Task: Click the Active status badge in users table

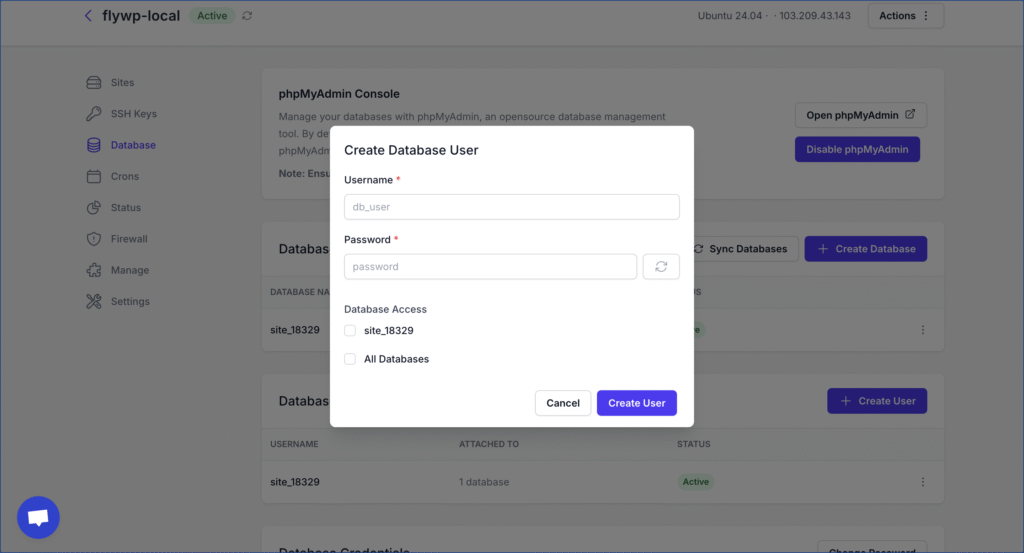Action: click(696, 482)
